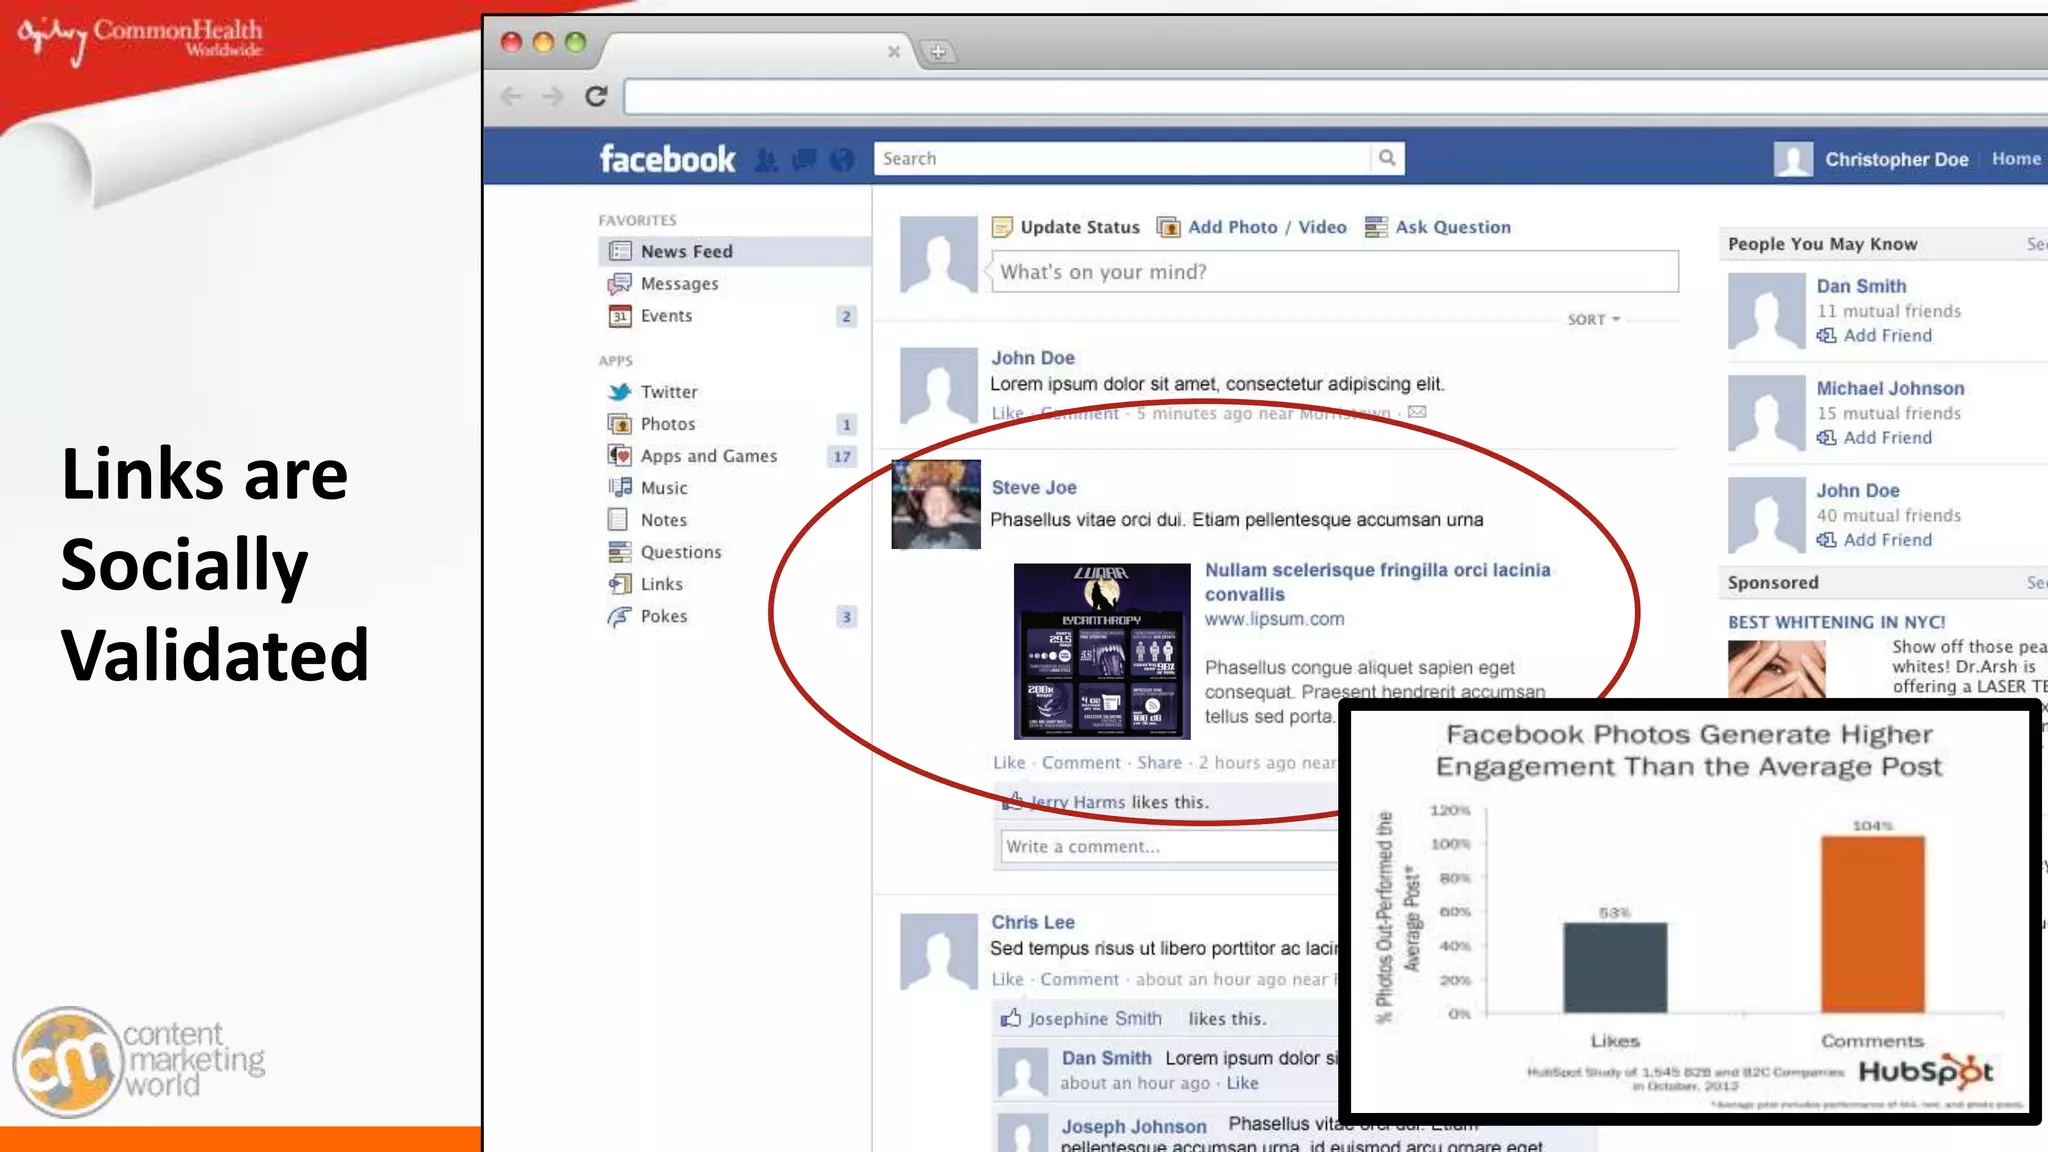Click Ask Question
2048x1152 pixels.
click(1438, 227)
